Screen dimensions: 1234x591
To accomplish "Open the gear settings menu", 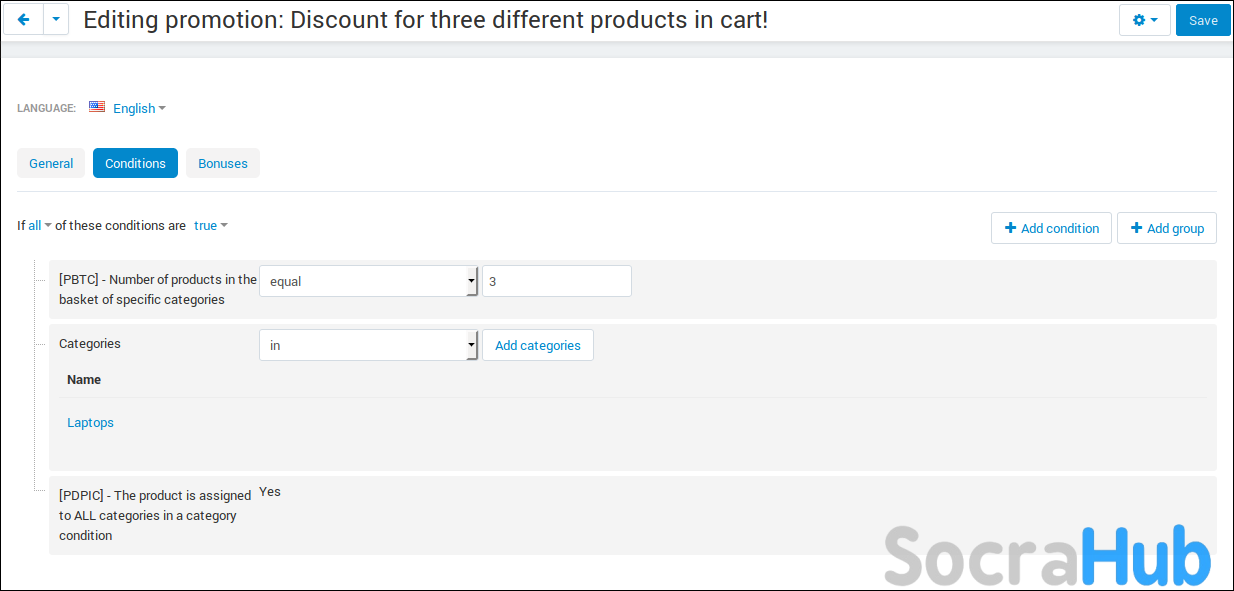I will tap(1144, 20).
